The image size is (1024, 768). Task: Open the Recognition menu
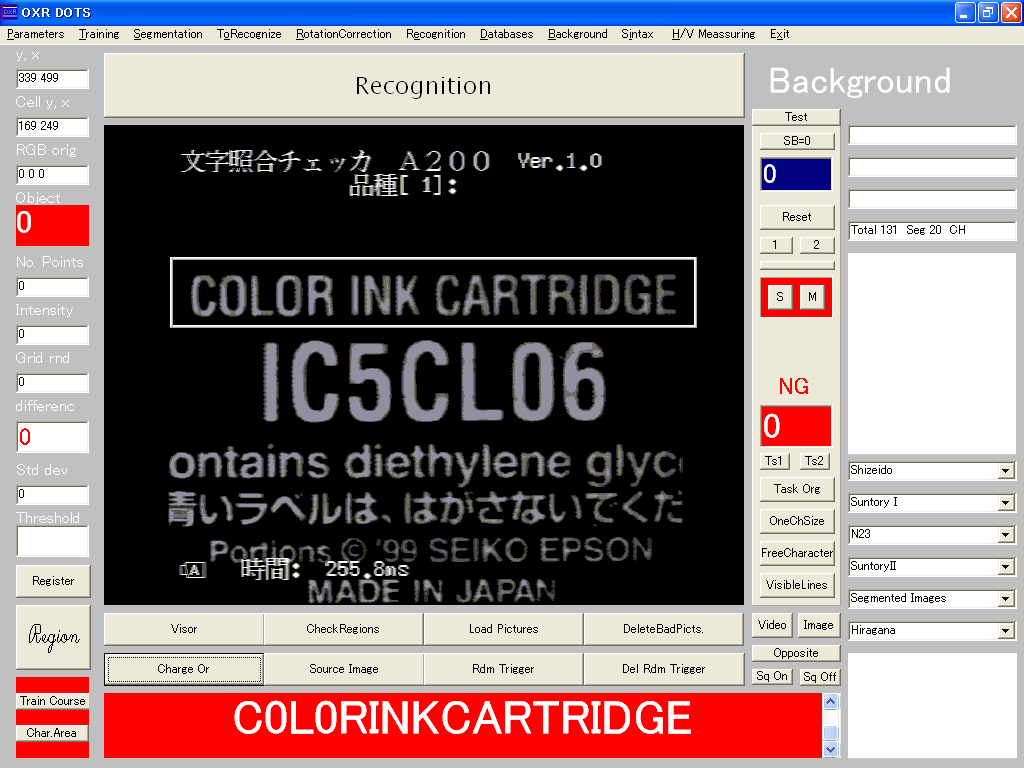(x=436, y=34)
